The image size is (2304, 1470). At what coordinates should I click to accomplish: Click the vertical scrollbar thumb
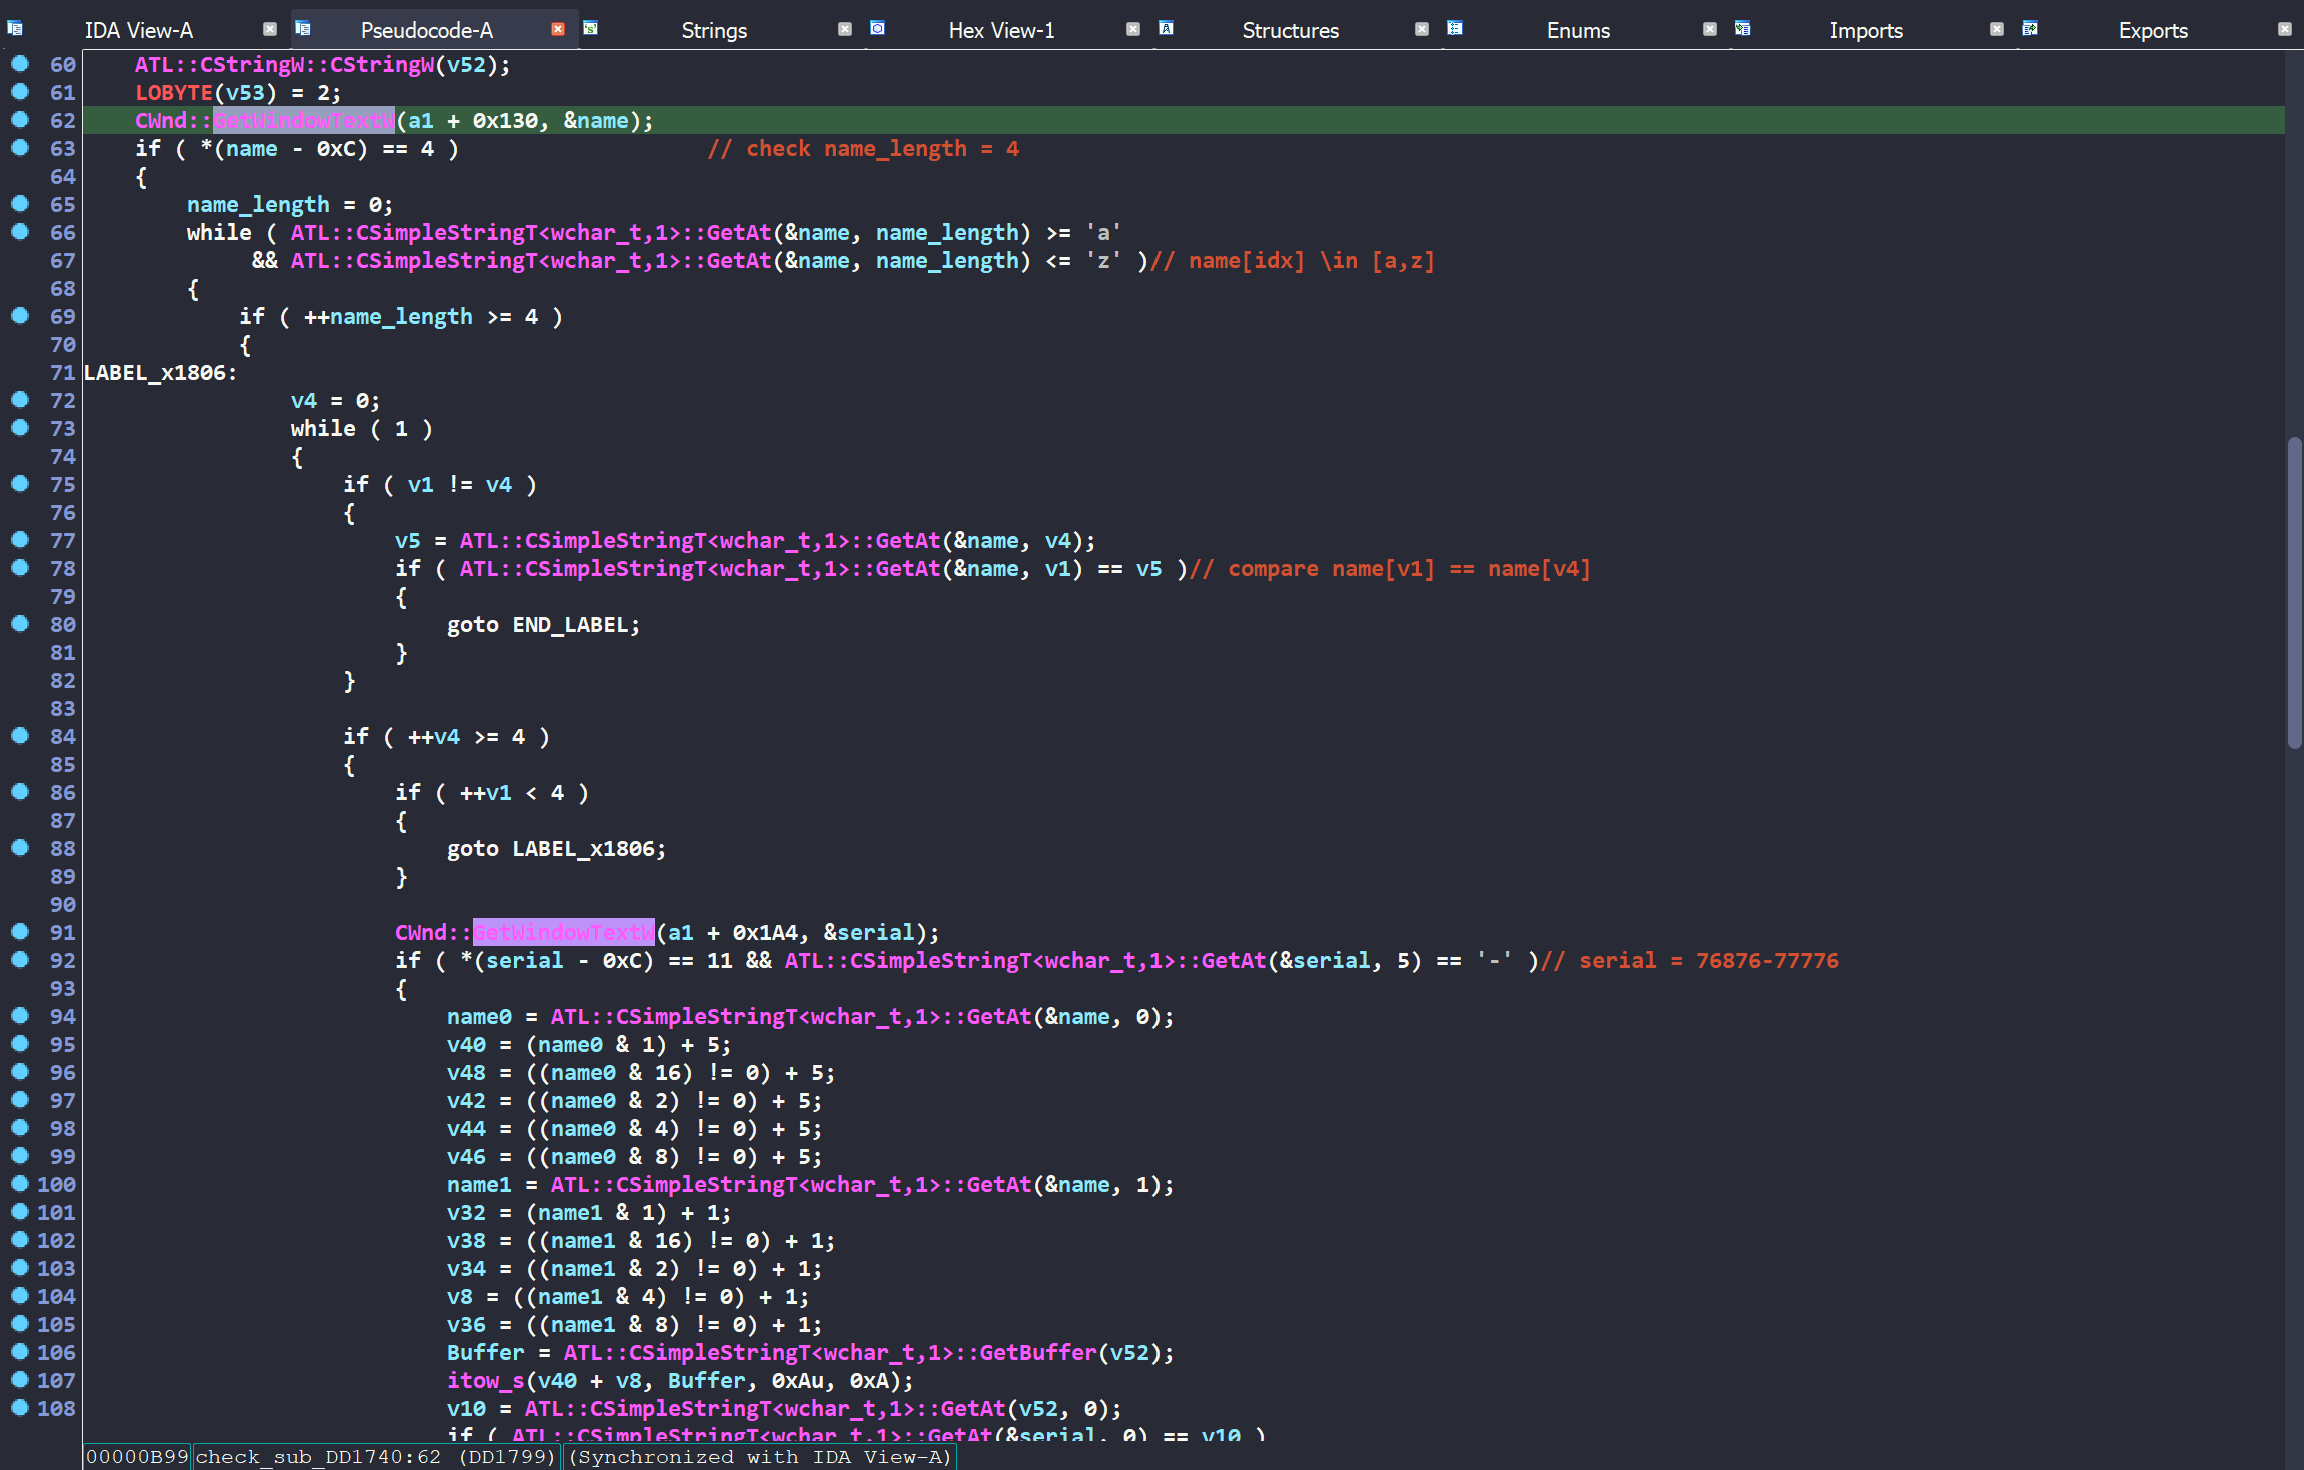pos(2294,592)
